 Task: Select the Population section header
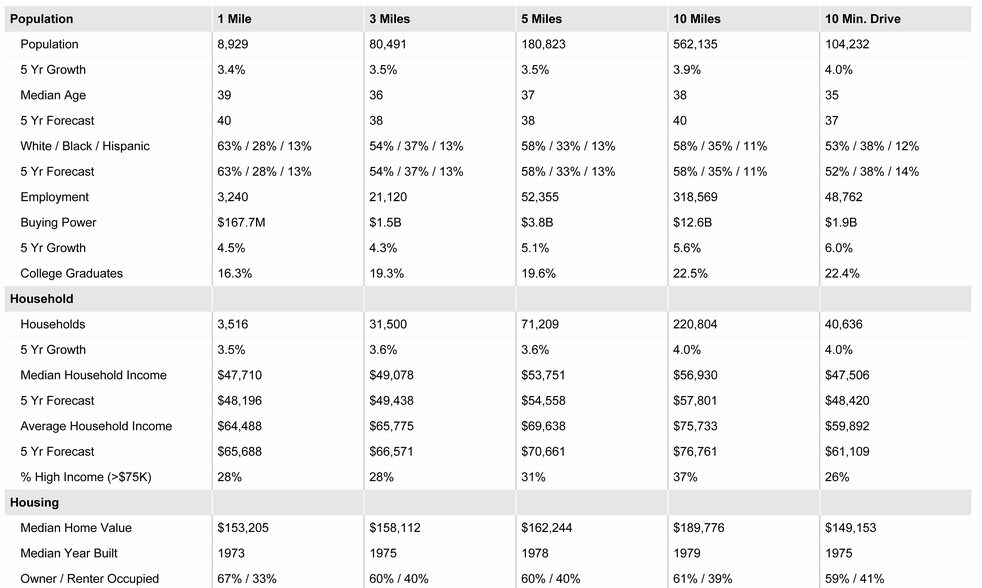[x=41, y=19]
